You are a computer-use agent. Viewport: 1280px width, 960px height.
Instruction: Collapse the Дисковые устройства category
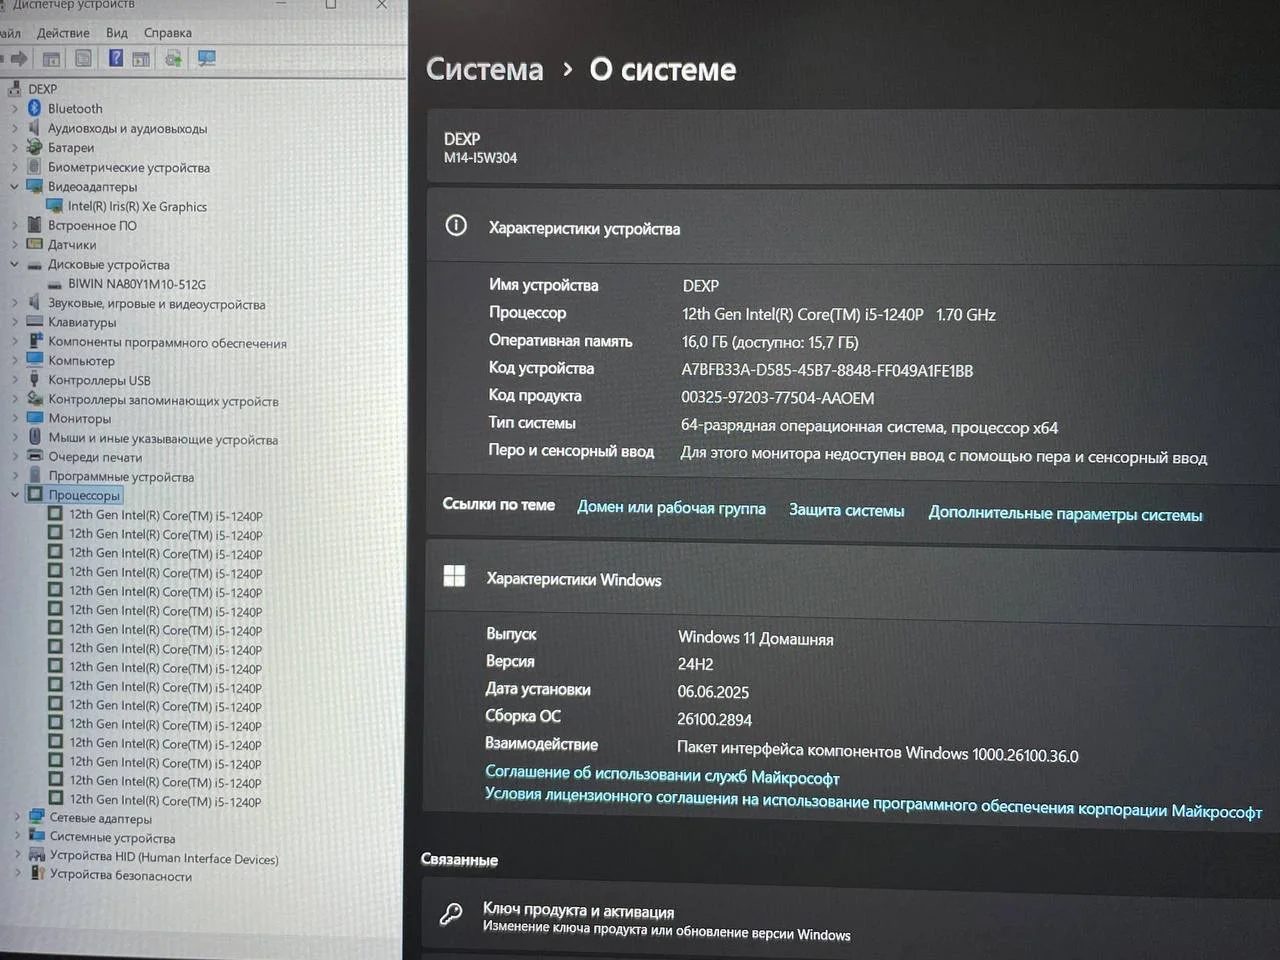pyautogui.click(x=14, y=264)
